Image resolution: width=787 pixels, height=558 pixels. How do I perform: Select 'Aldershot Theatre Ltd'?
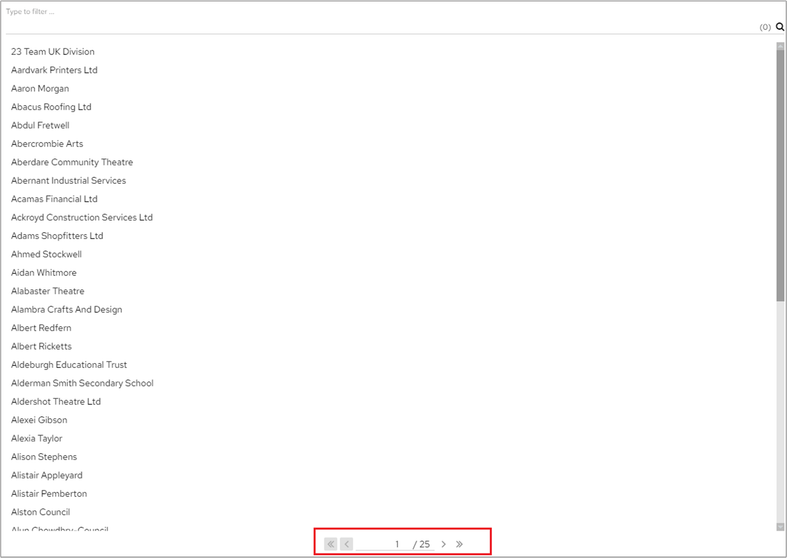(56, 401)
